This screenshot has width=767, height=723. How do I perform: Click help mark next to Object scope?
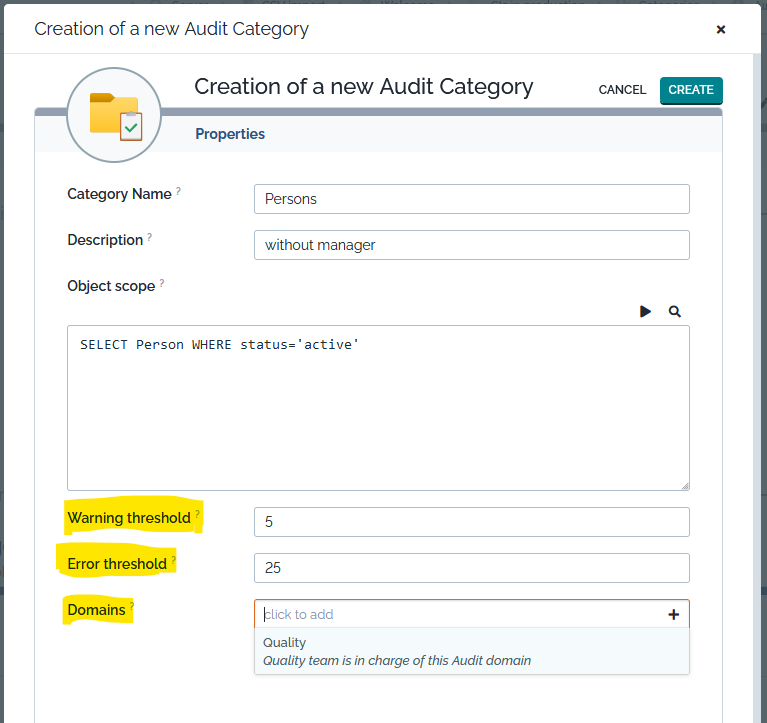(x=162, y=283)
